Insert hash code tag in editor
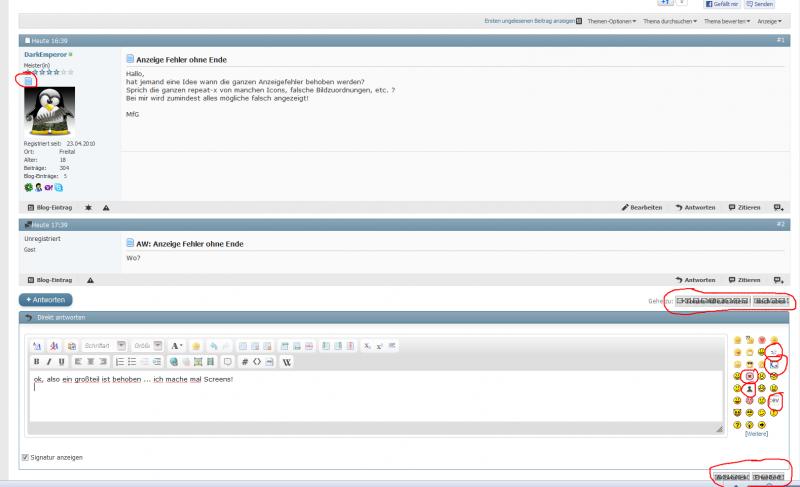 click(x=245, y=361)
